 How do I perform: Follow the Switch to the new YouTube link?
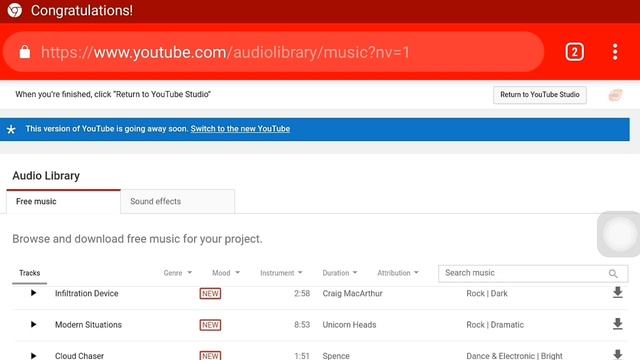coord(240,129)
